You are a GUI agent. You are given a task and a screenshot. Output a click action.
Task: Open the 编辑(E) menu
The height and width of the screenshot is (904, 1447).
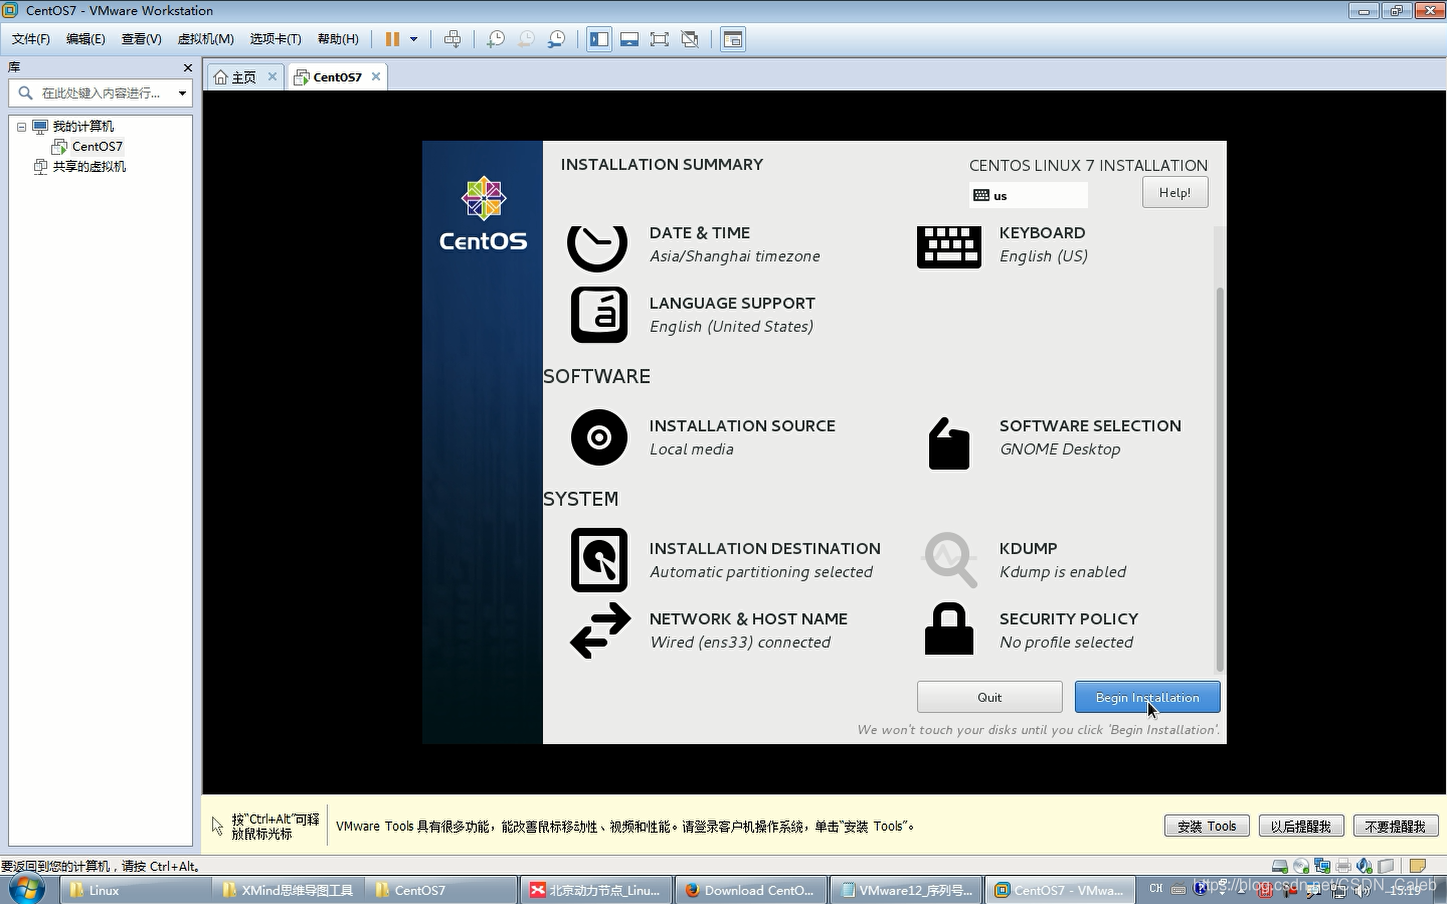pos(85,39)
